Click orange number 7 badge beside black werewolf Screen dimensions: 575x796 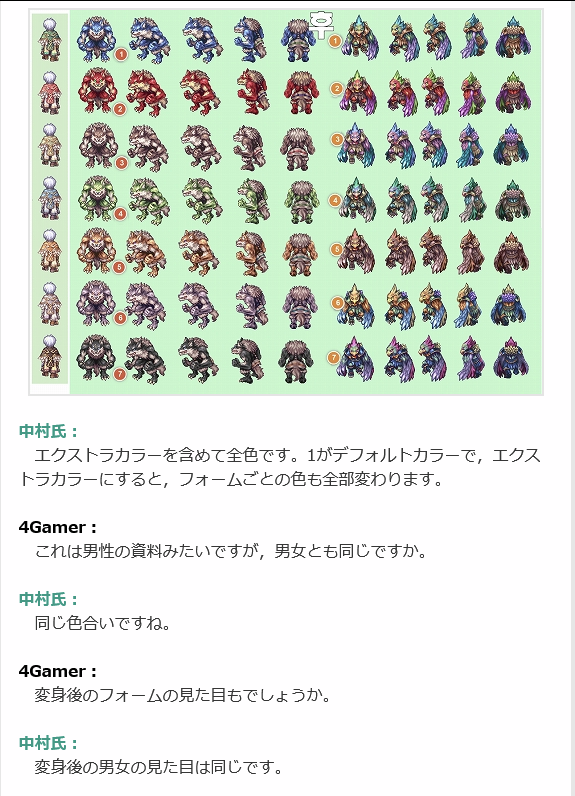pos(119,374)
